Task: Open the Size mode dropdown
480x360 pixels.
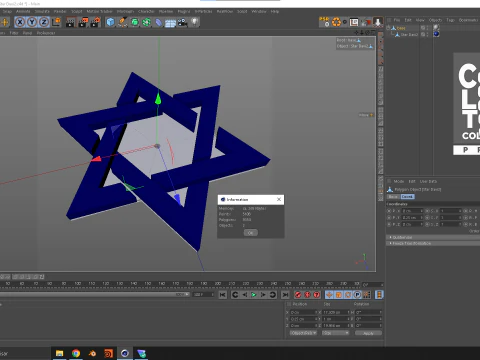Action: (336, 333)
